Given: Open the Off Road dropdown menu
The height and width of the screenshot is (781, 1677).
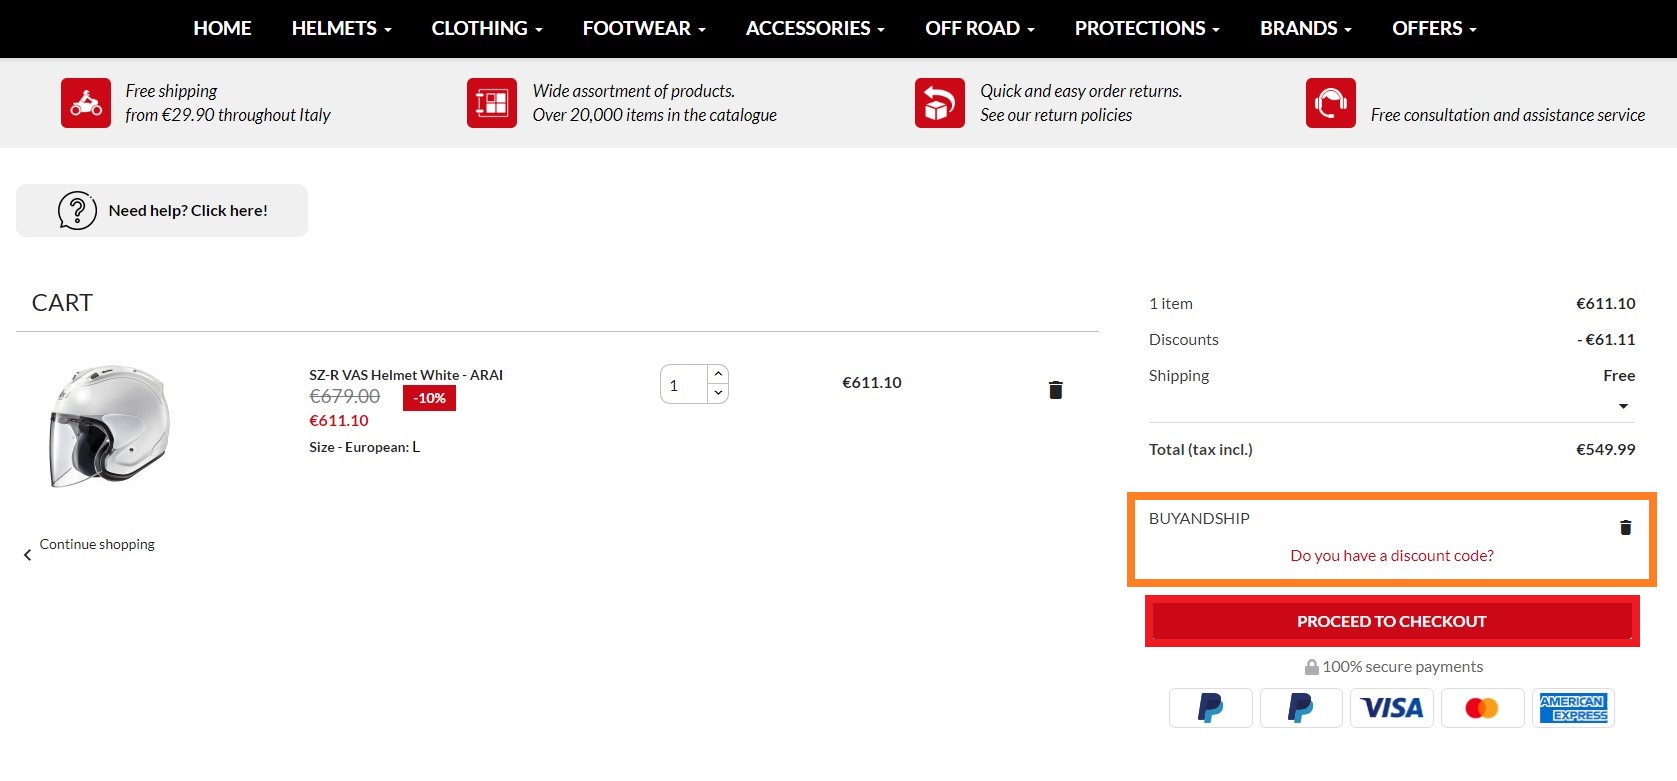Looking at the screenshot, I should point(979,28).
